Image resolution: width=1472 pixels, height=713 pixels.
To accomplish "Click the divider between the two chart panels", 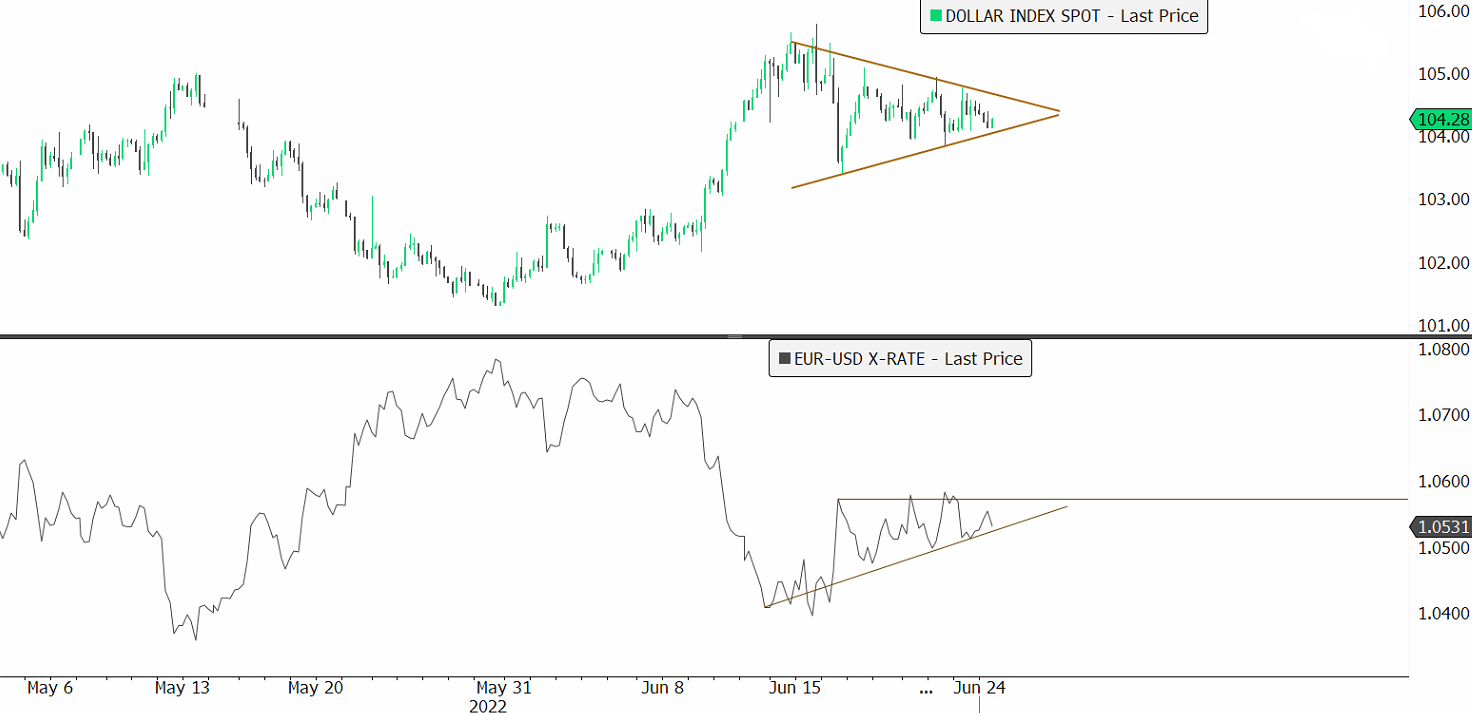I will pyautogui.click(x=736, y=336).
